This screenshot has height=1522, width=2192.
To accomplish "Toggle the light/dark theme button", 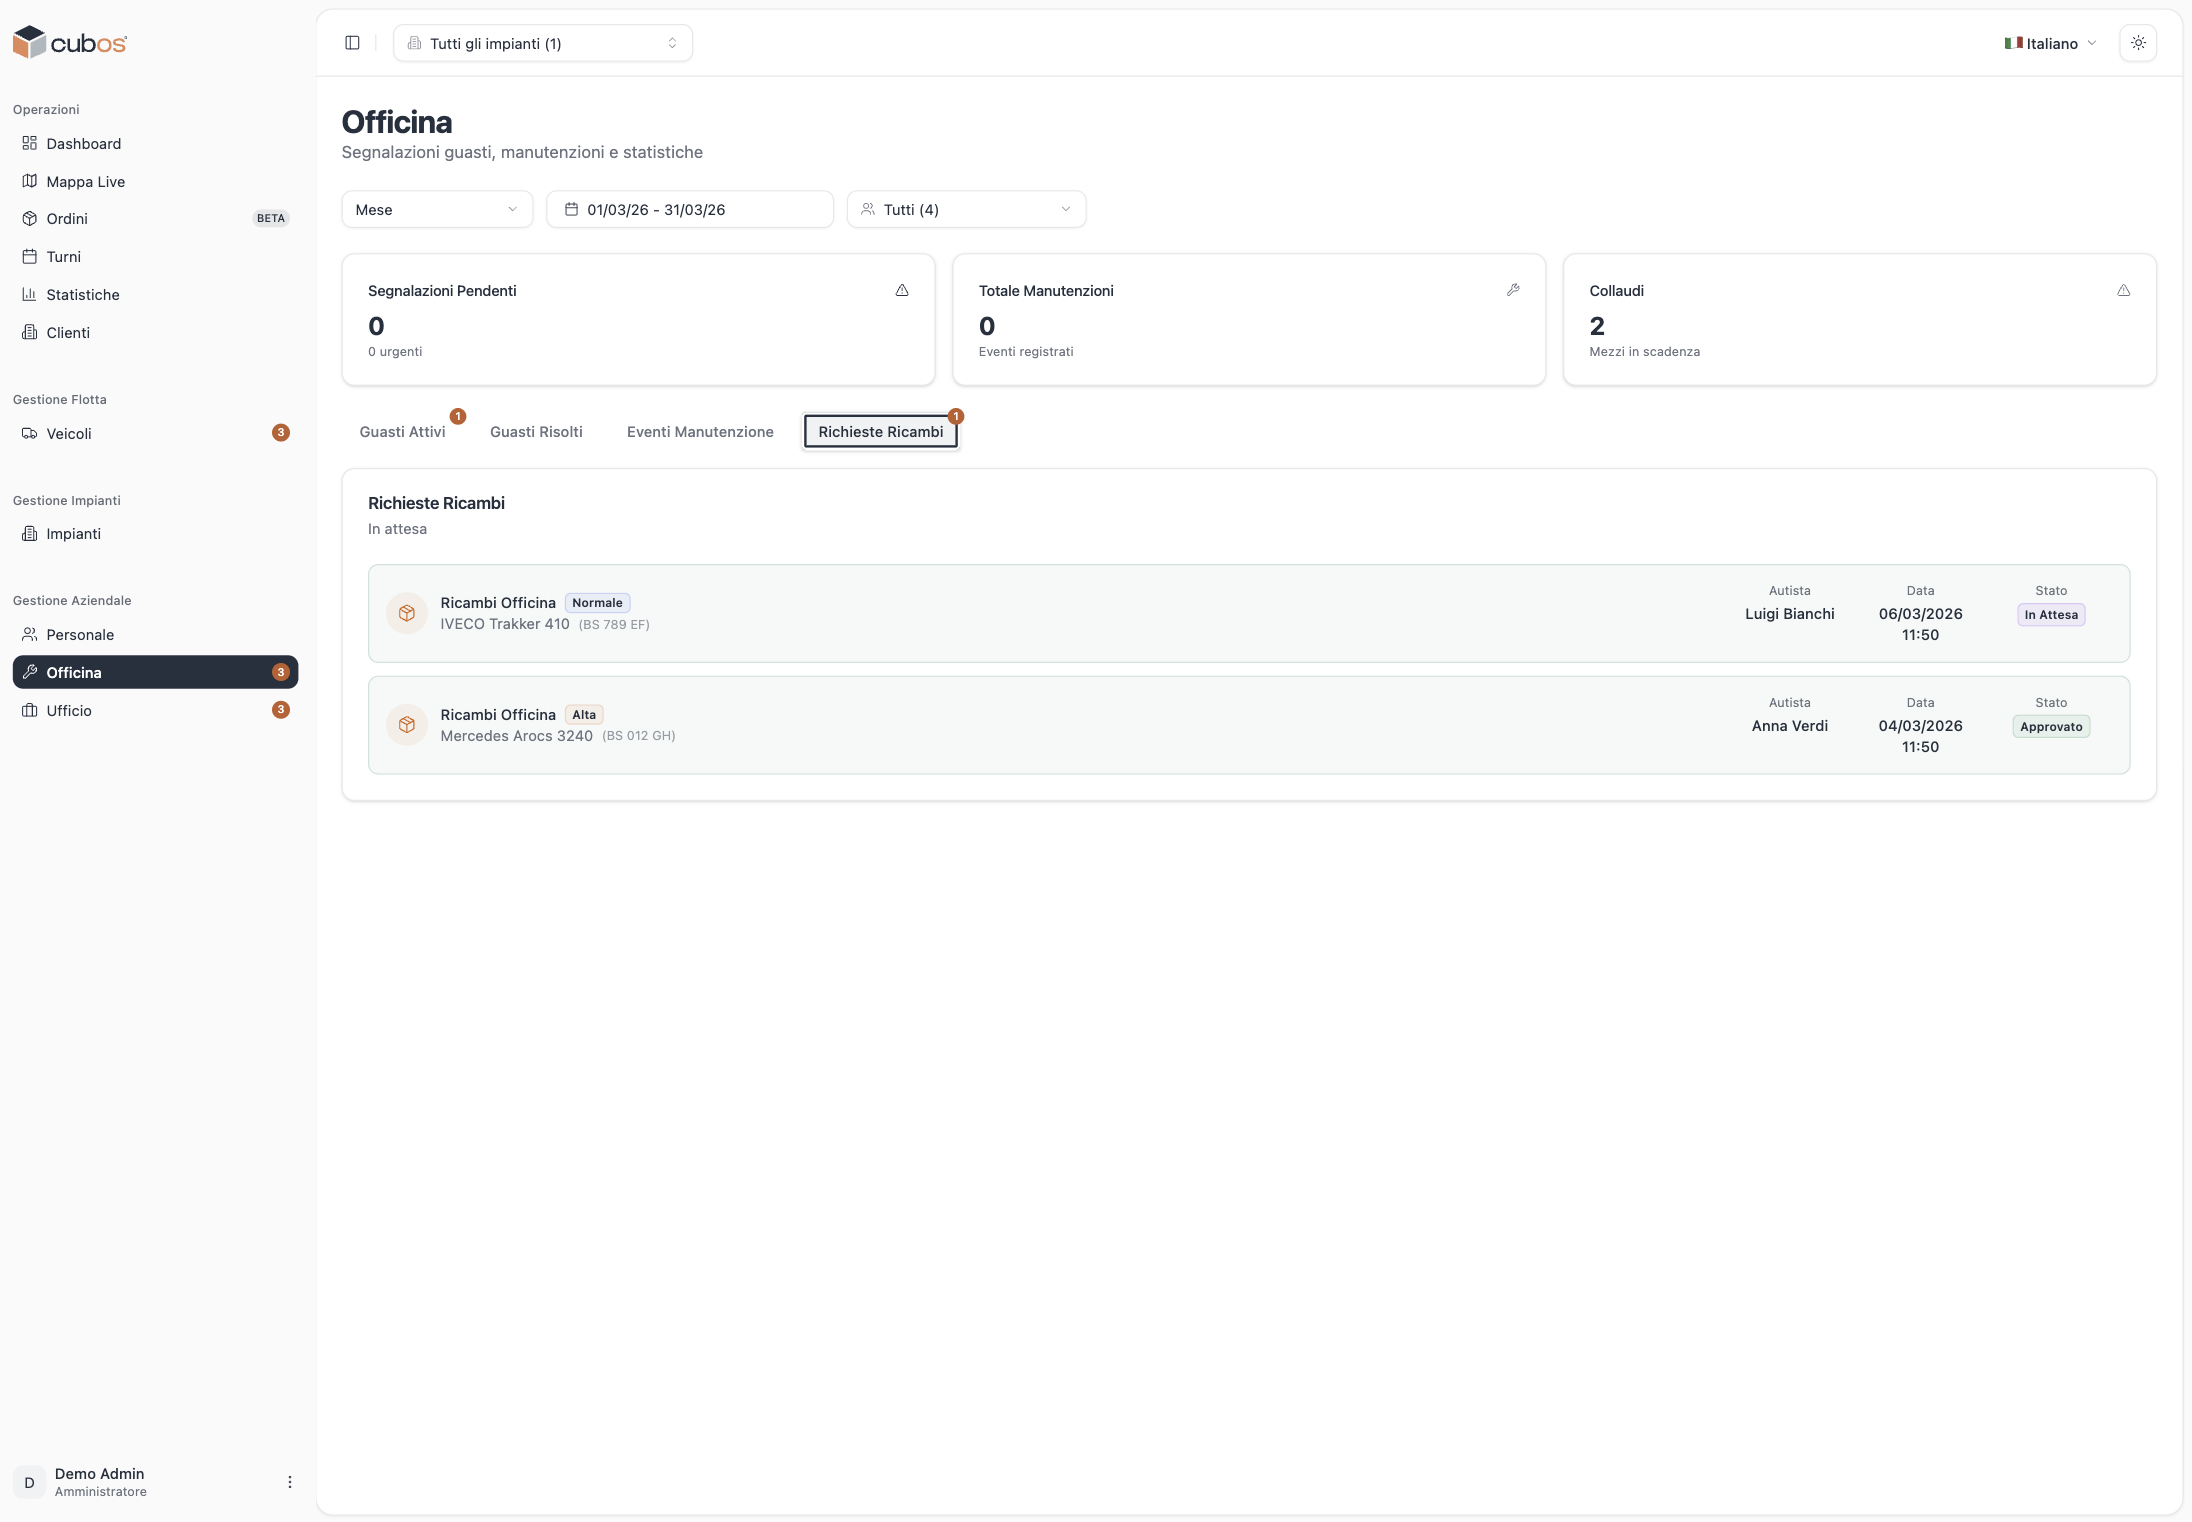I will pyautogui.click(x=2137, y=43).
